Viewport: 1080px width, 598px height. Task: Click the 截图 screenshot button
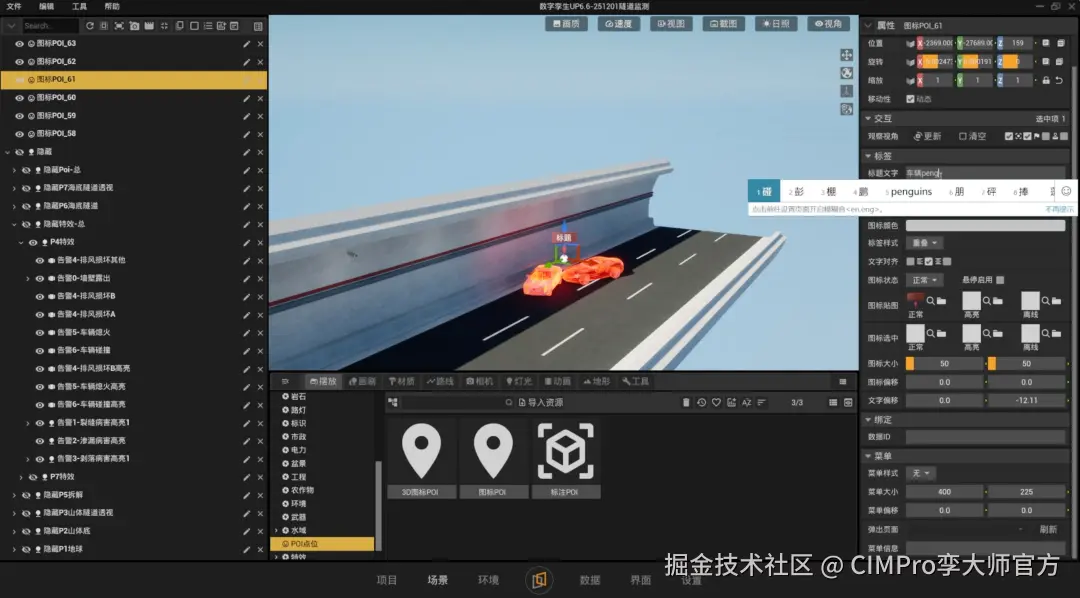pos(724,23)
